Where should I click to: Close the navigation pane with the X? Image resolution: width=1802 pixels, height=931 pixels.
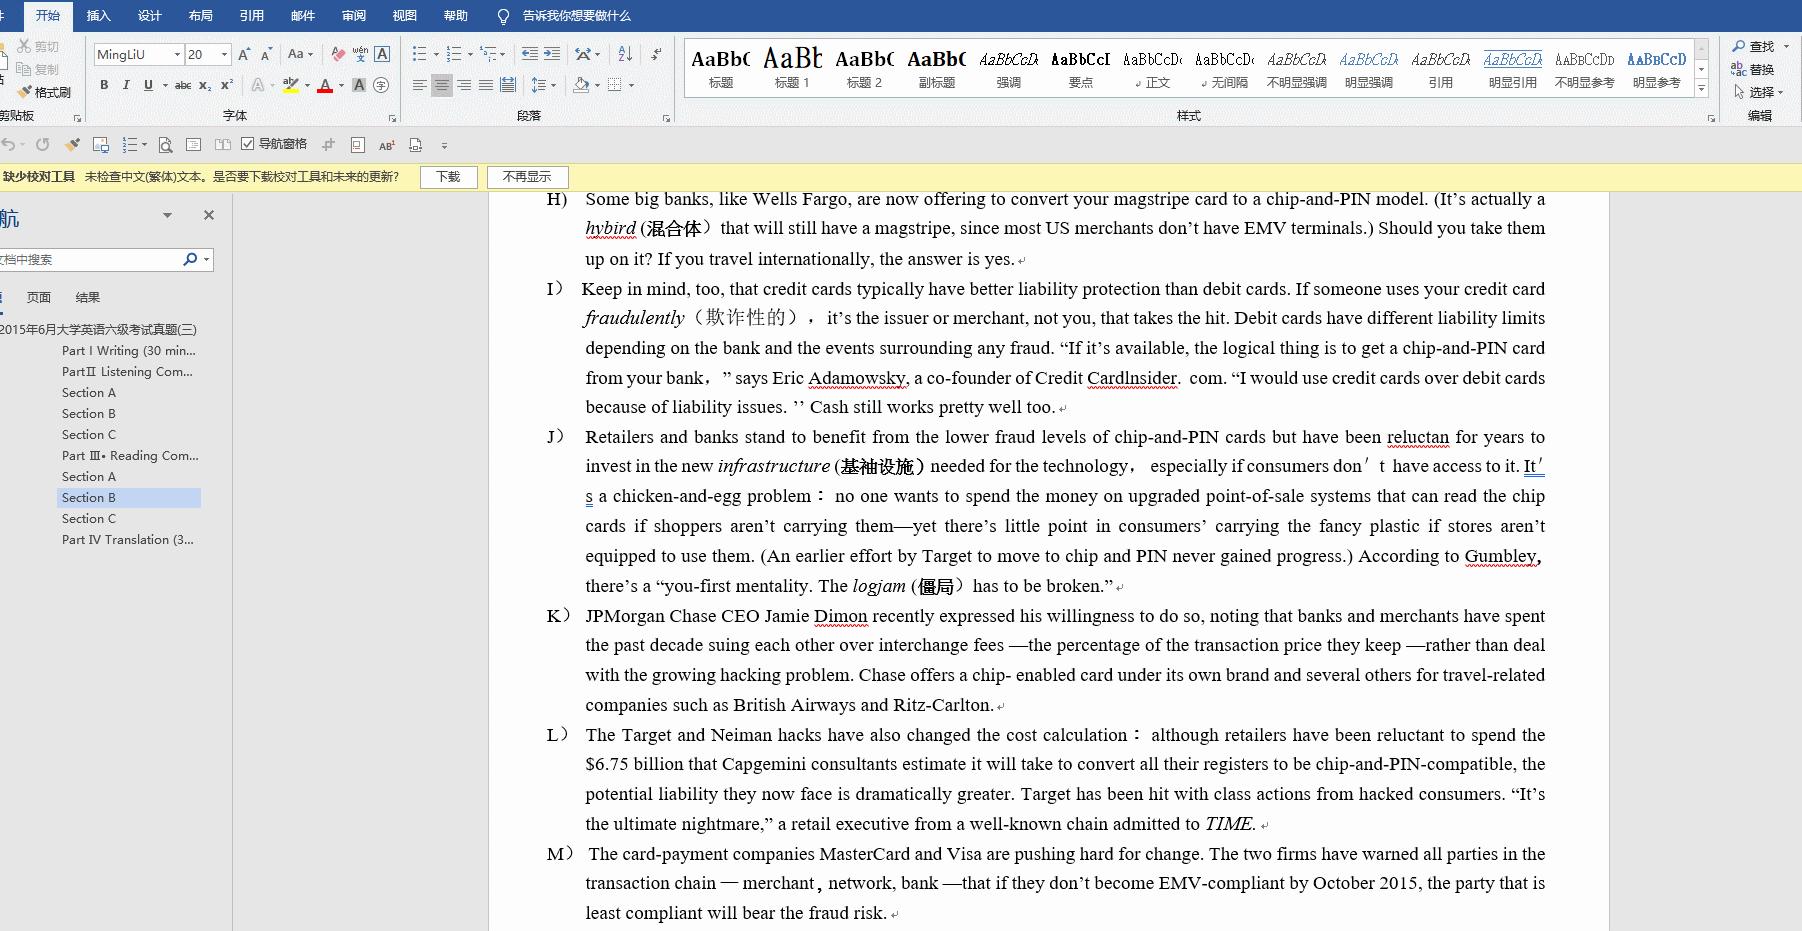point(209,215)
